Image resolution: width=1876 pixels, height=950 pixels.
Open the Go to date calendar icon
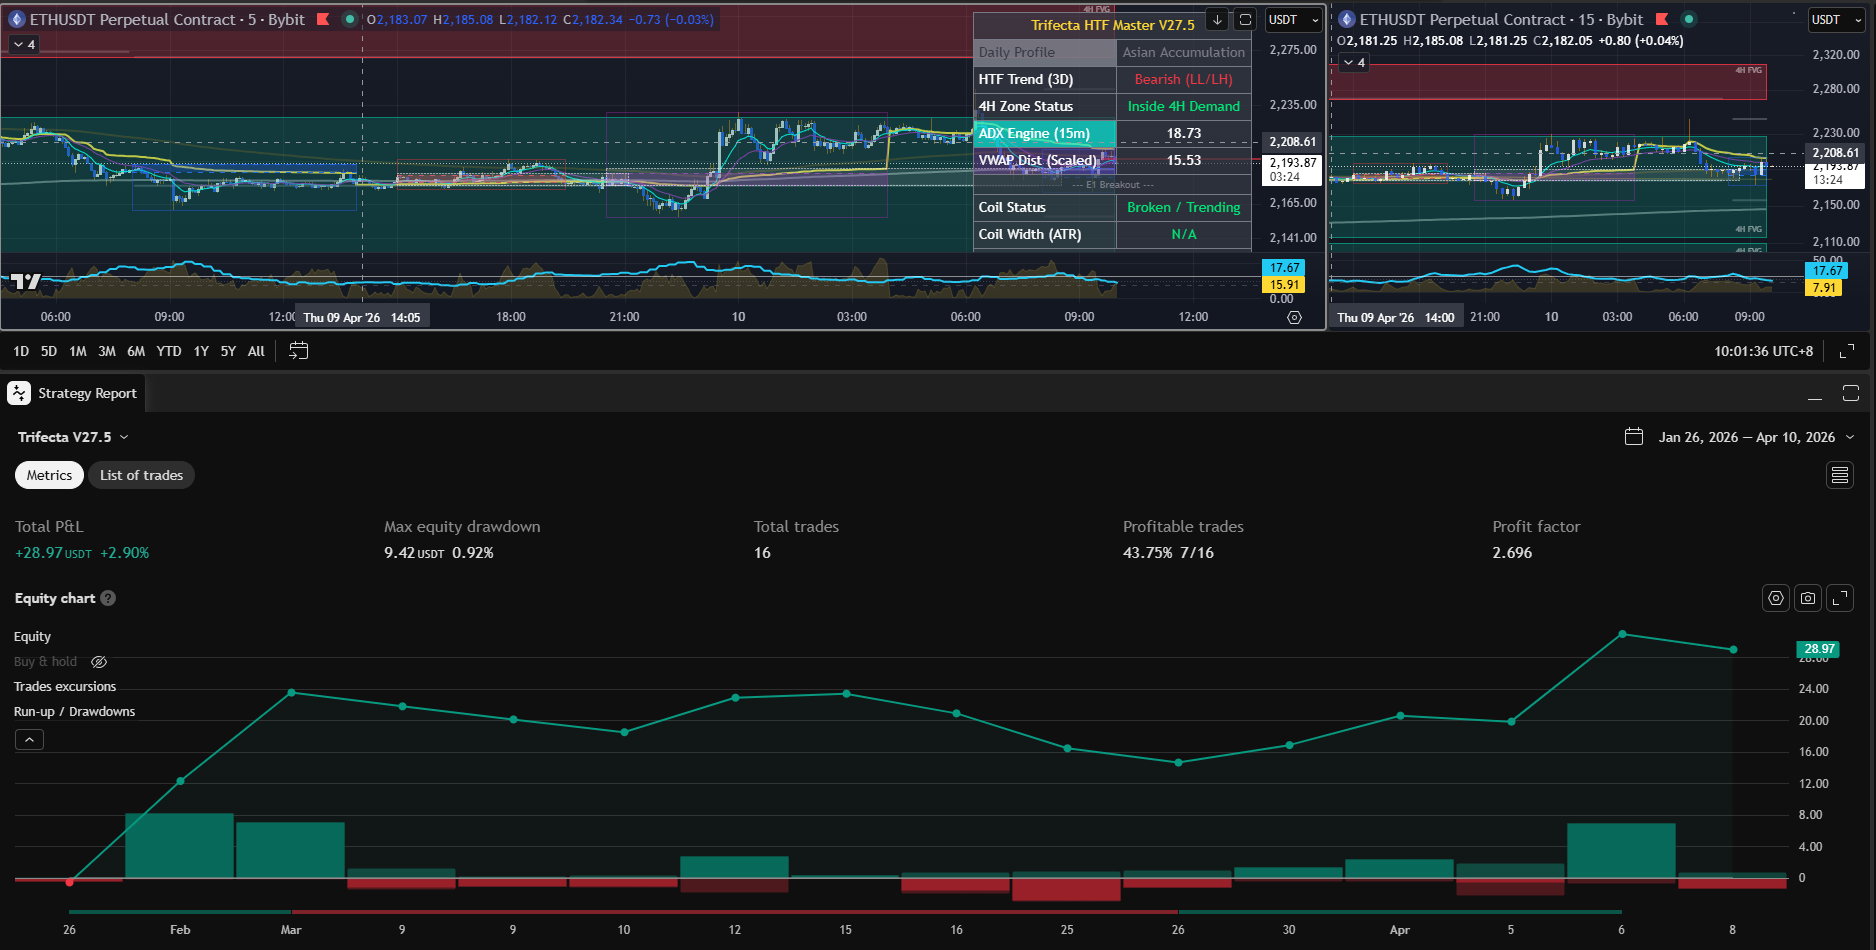(x=298, y=351)
